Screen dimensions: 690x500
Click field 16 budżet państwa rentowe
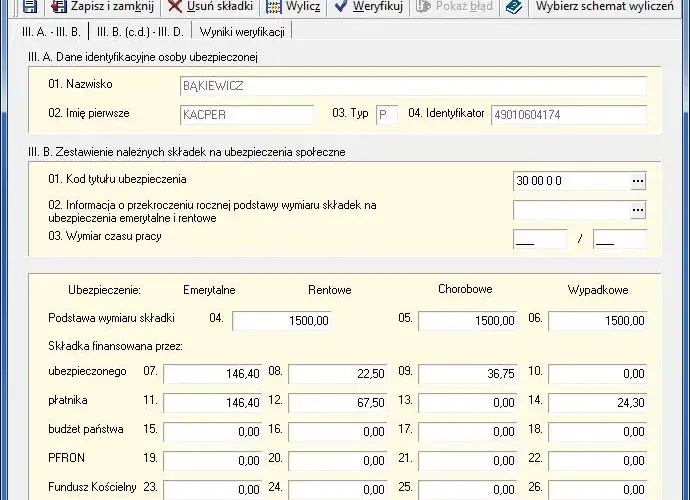coord(338,432)
